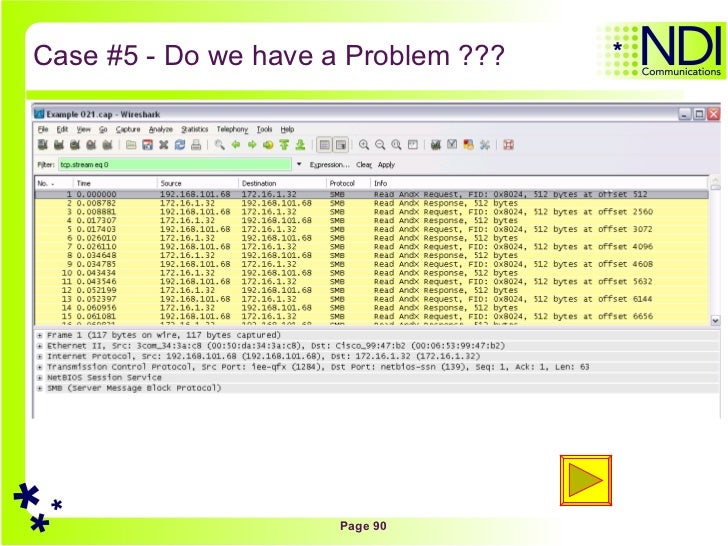
Task: Open the Capture menu
Action: [x=128, y=129]
